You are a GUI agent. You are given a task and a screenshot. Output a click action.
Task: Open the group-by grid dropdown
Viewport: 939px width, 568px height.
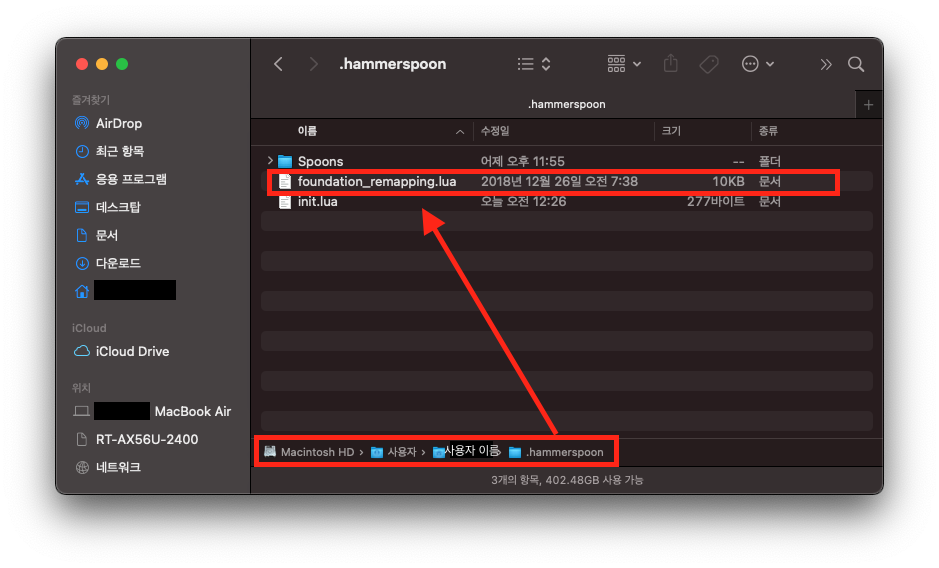point(624,64)
